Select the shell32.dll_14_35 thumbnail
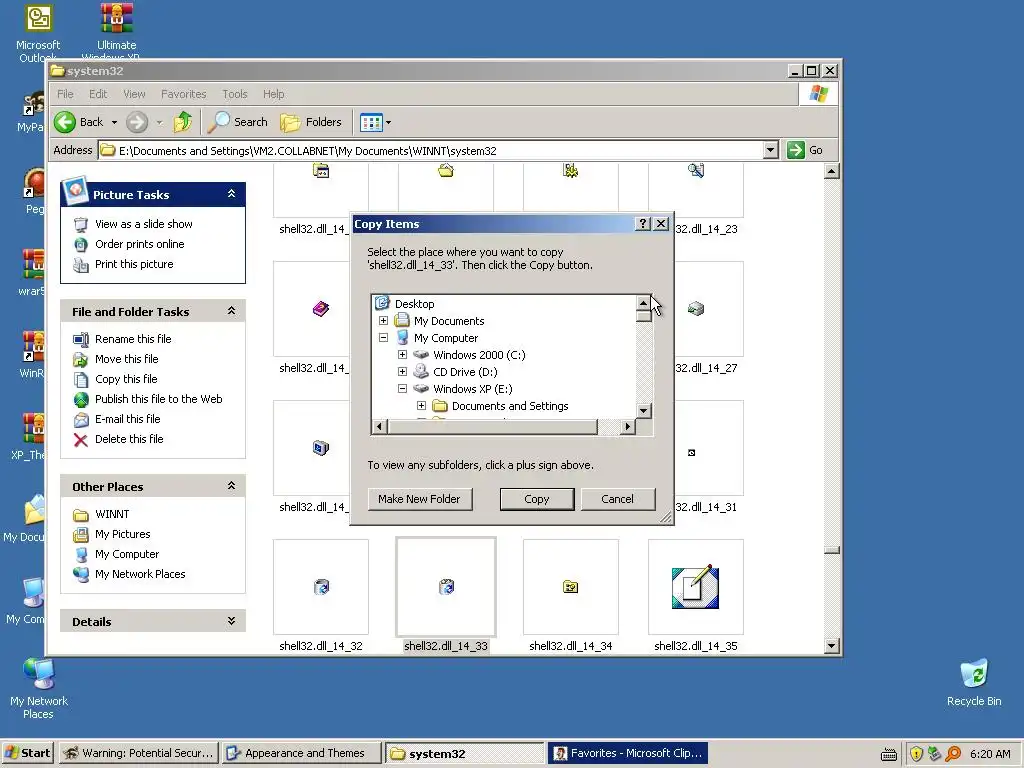 click(x=696, y=587)
